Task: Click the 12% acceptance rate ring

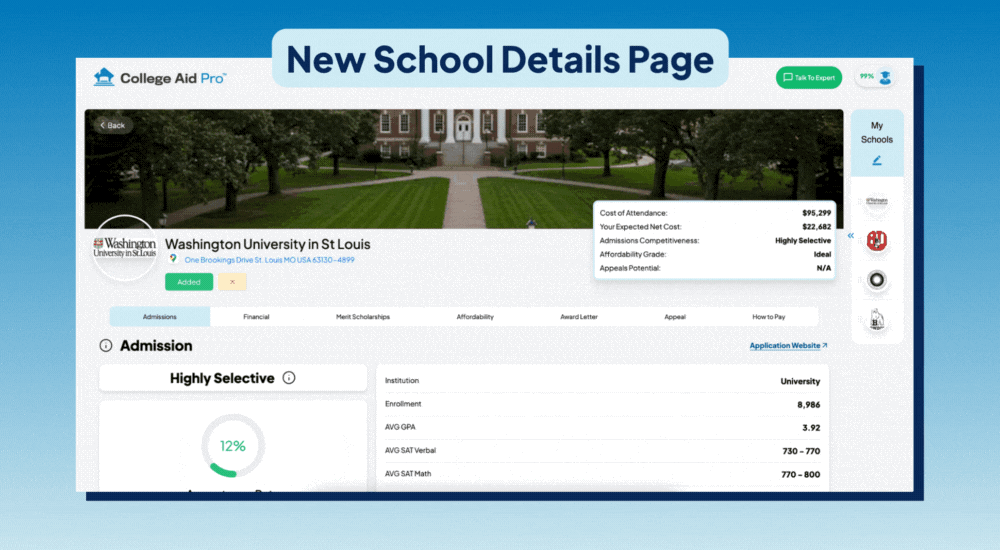Action: pyautogui.click(x=233, y=445)
